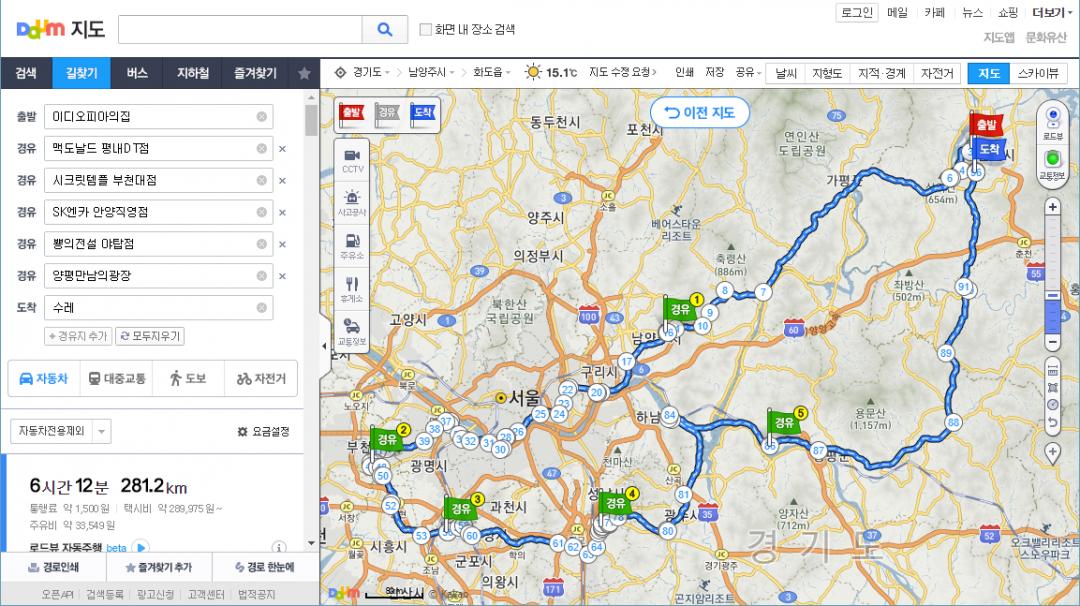1080x606 pixels.
Task: Switch to the 버스 tab
Action: [x=137, y=73]
